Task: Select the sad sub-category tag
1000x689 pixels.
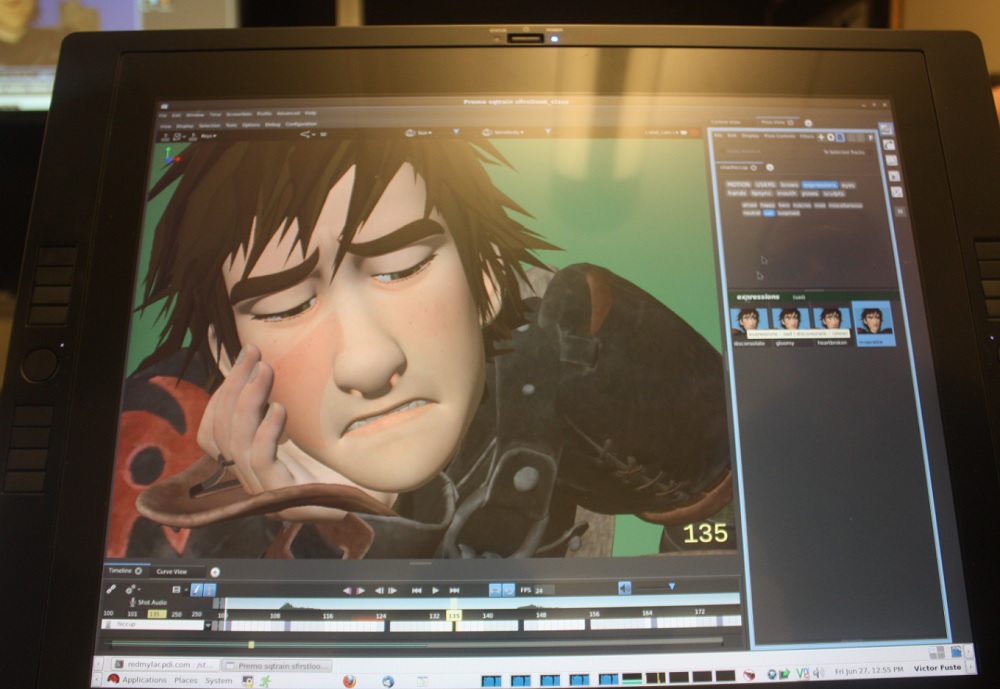Action: point(769,213)
